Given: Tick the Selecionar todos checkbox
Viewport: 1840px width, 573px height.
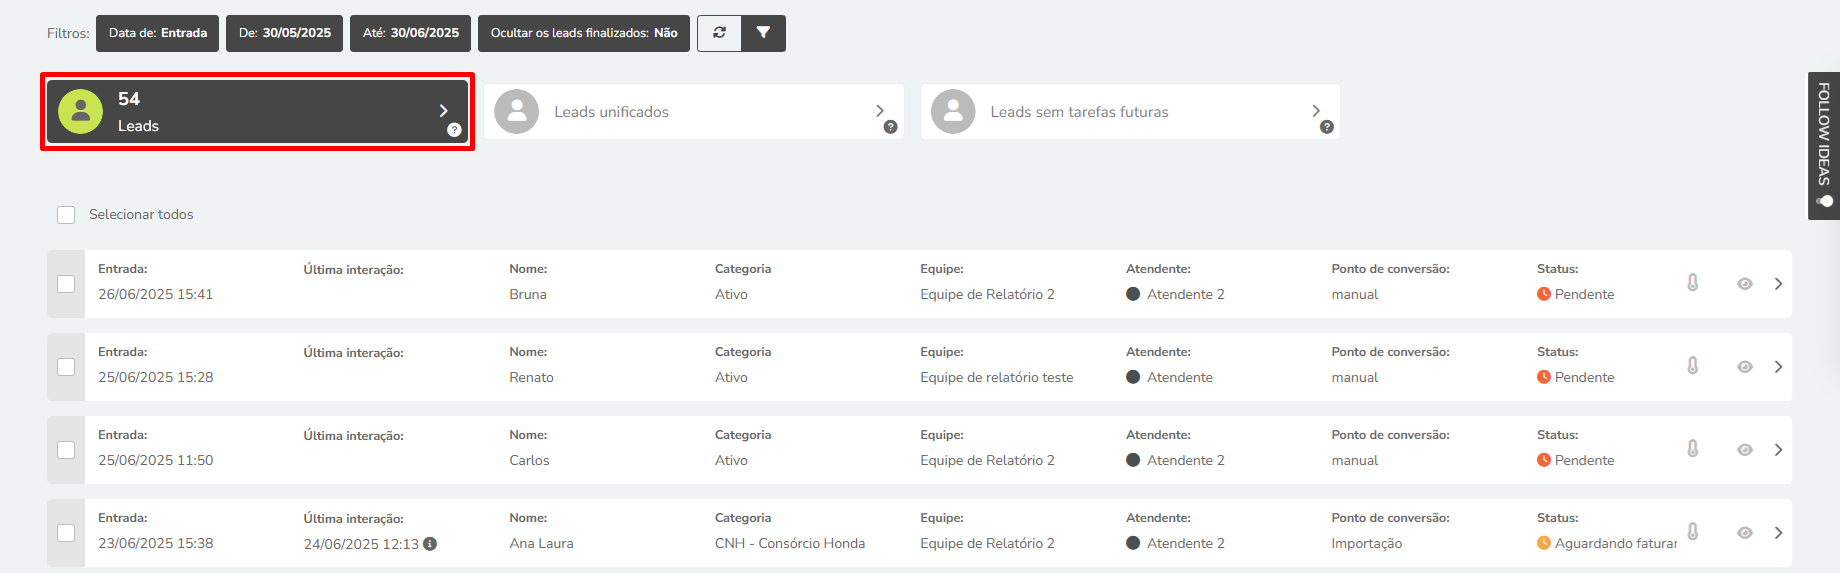Looking at the screenshot, I should (x=66, y=215).
